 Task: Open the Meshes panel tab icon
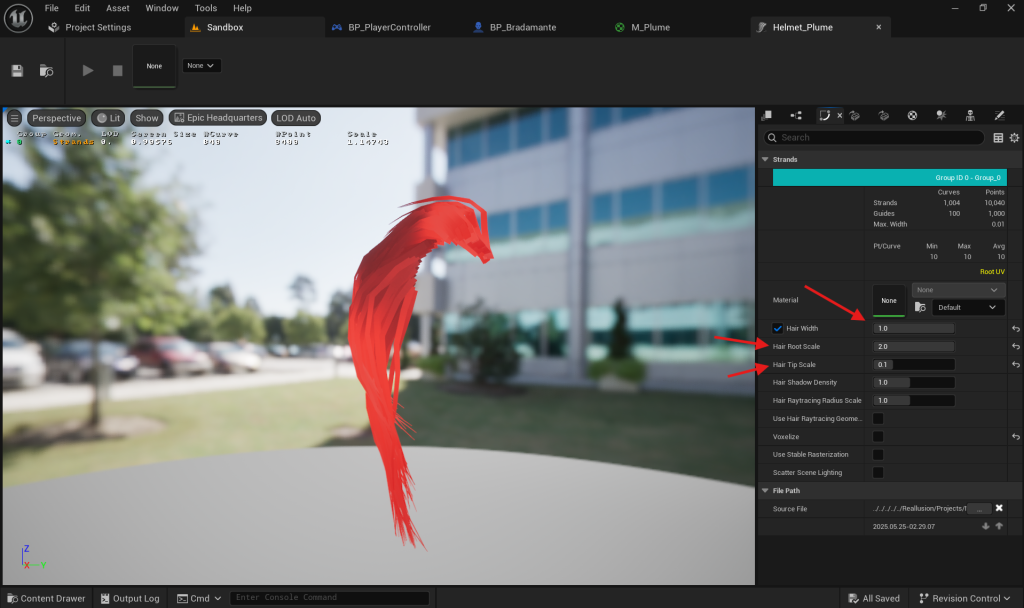[x=884, y=116]
